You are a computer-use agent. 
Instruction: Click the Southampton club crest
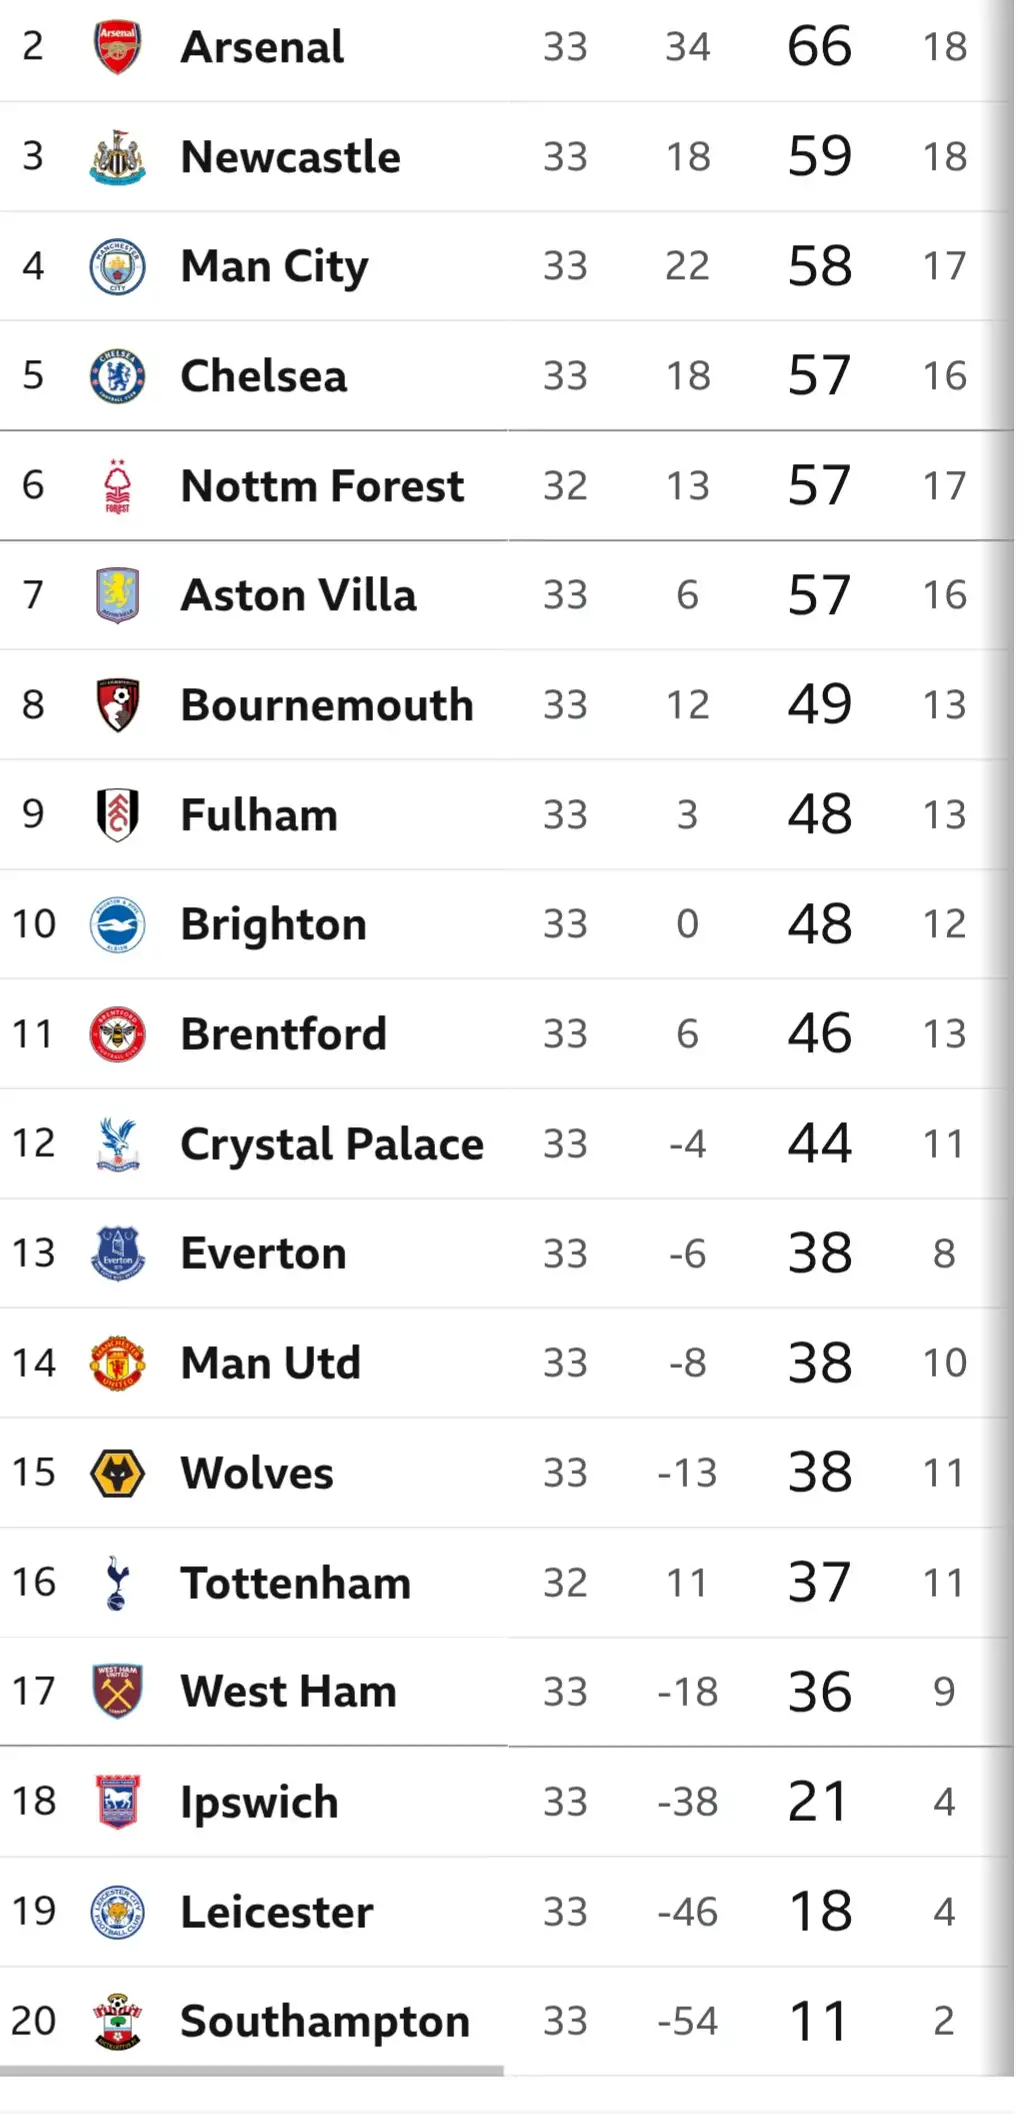coord(117,2021)
